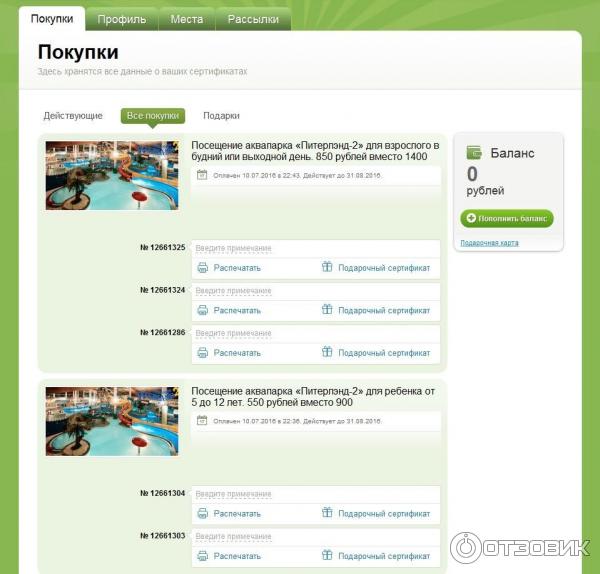The image size is (600, 574).
Task: Click note field for certificate № 12661304
Action: pos(316,494)
